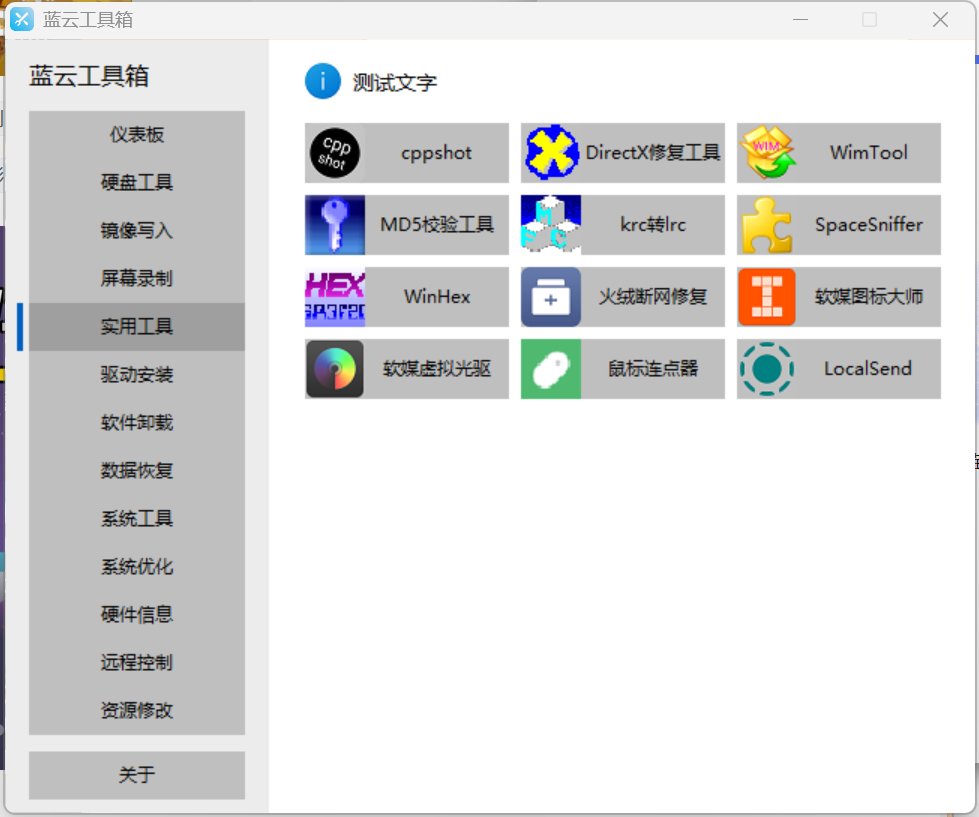Open DirectX修复工具 via its yellow X icon
979x817 pixels.
551,153
